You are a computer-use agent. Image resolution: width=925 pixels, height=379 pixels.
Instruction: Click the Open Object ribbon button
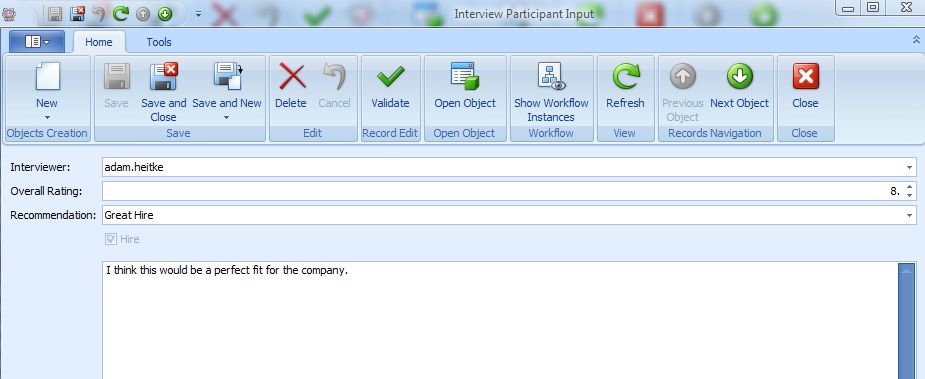(465, 86)
